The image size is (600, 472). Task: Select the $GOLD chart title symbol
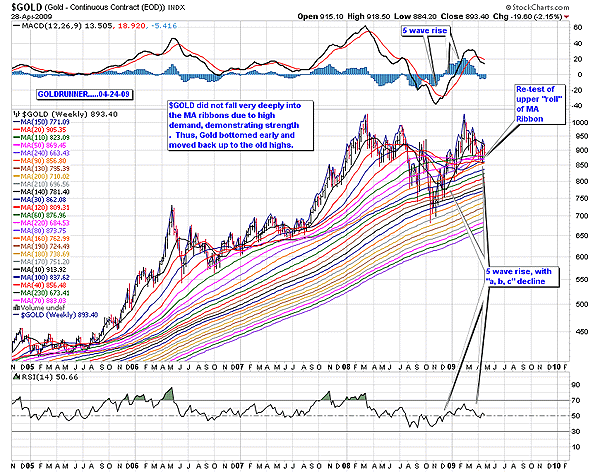coord(27,7)
